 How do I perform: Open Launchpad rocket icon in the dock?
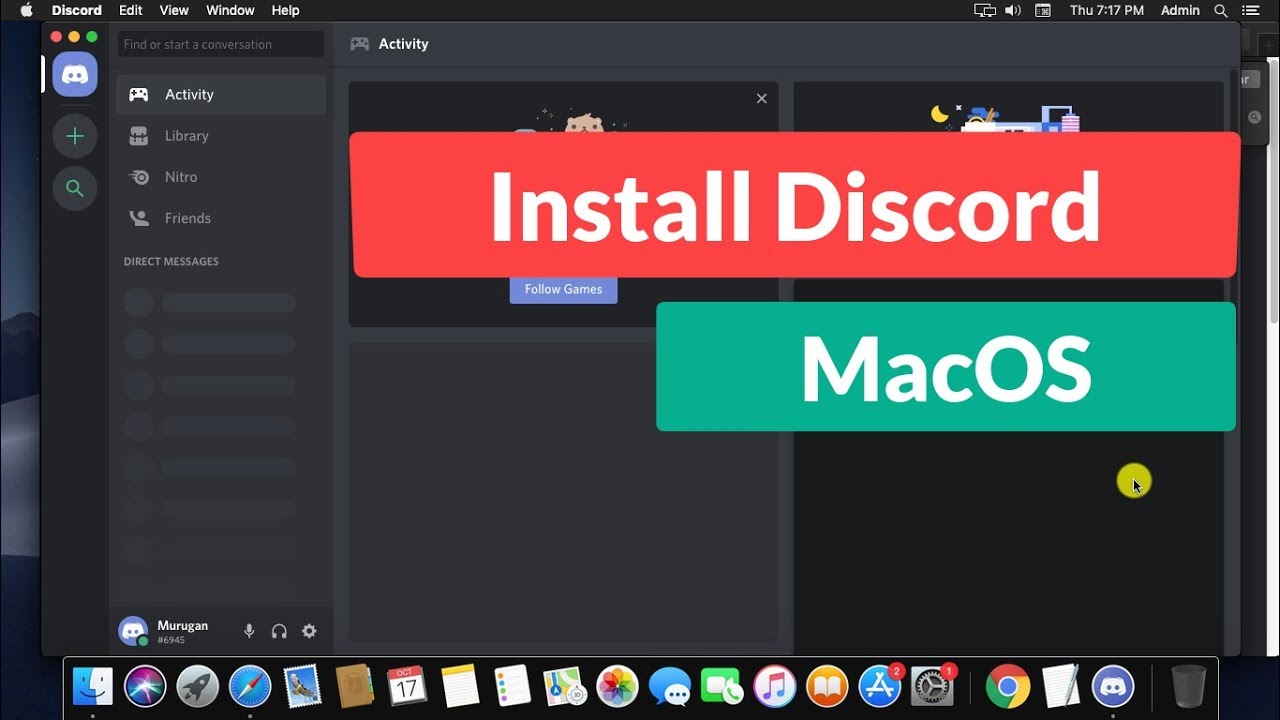tap(197, 687)
